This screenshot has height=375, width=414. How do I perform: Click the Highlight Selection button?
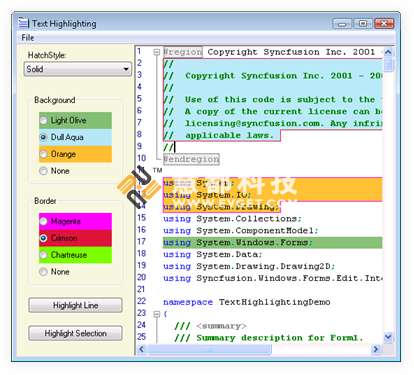75,333
